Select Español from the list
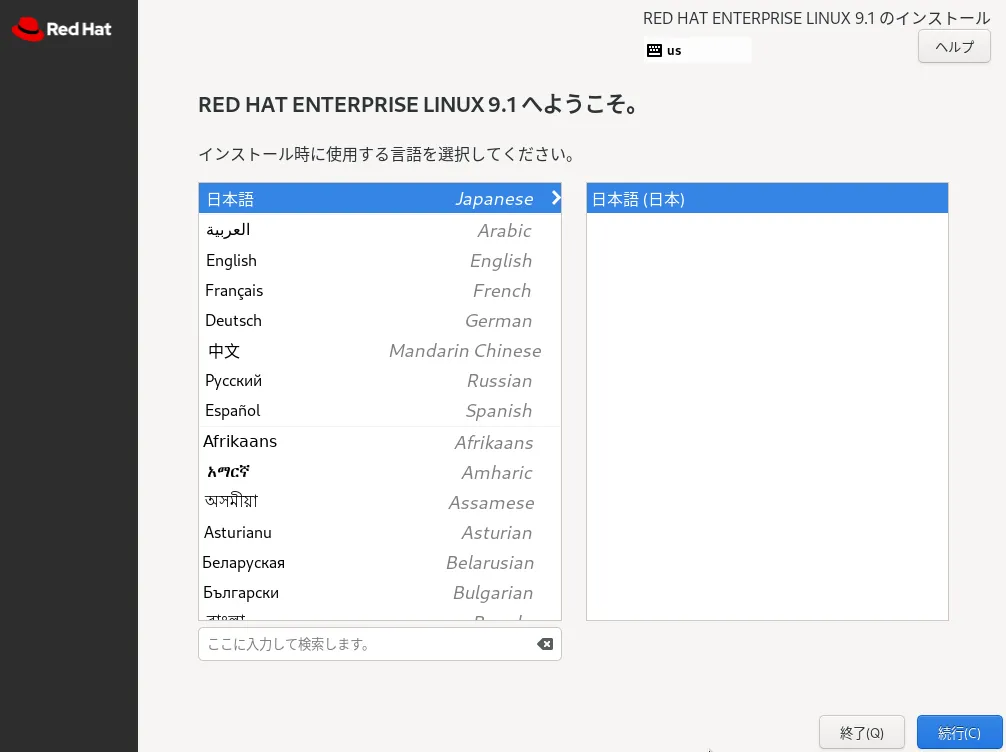The height and width of the screenshot is (752, 1006). pos(379,411)
